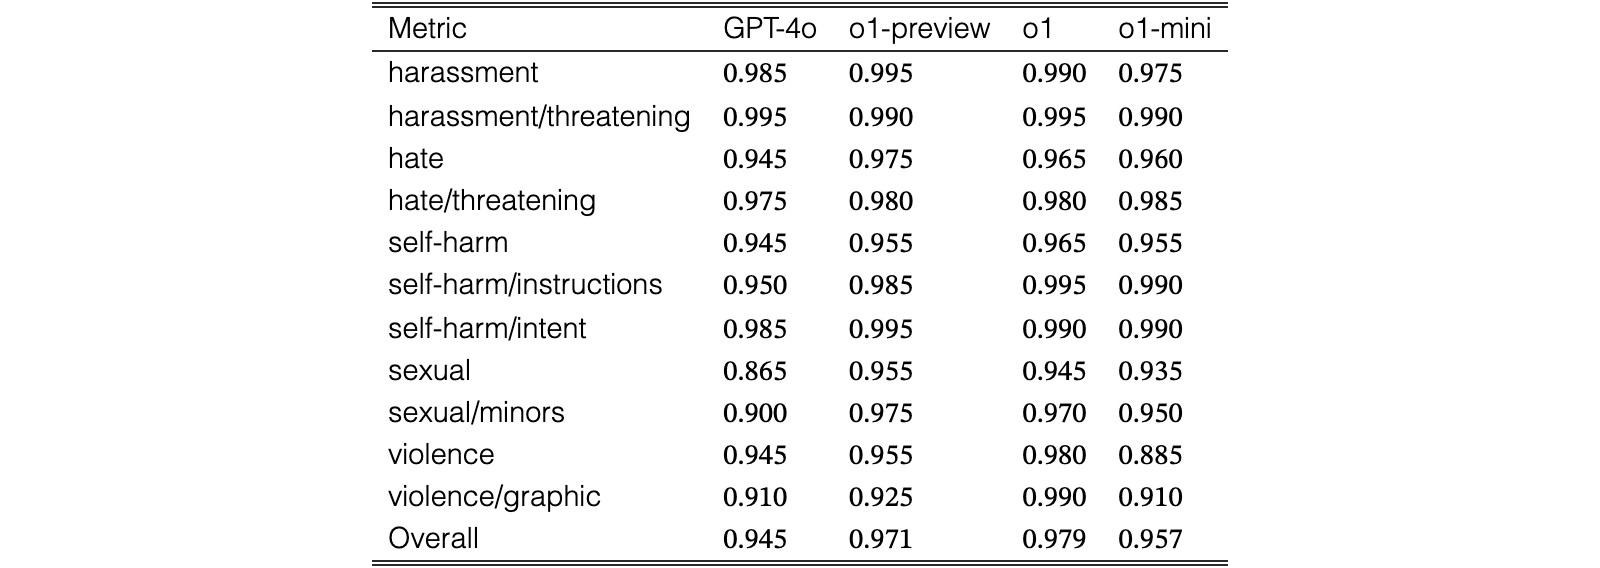Click the Overall row label
The width and height of the screenshot is (1600, 568).
(x=433, y=538)
